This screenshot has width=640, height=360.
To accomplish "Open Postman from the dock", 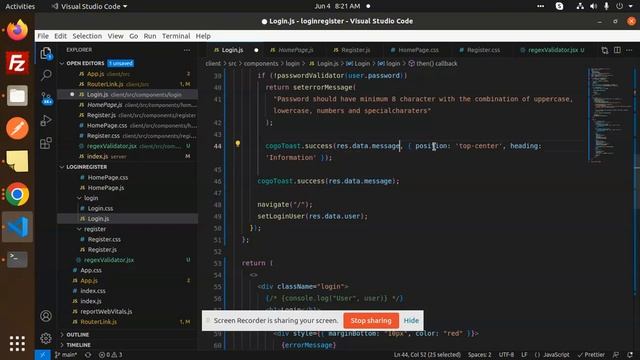I will pyautogui.click(x=17, y=128).
